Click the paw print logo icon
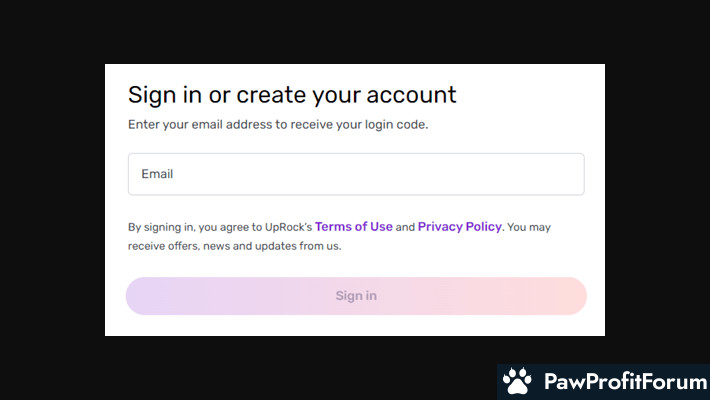The width and height of the screenshot is (710, 400). [517, 382]
